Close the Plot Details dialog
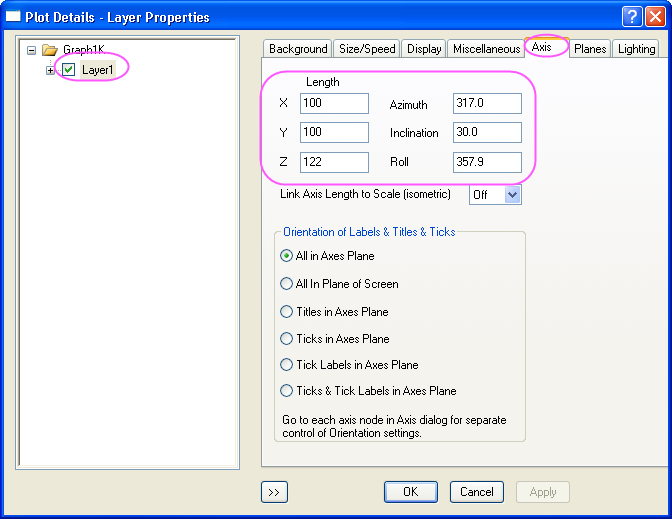 click(x=654, y=16)
